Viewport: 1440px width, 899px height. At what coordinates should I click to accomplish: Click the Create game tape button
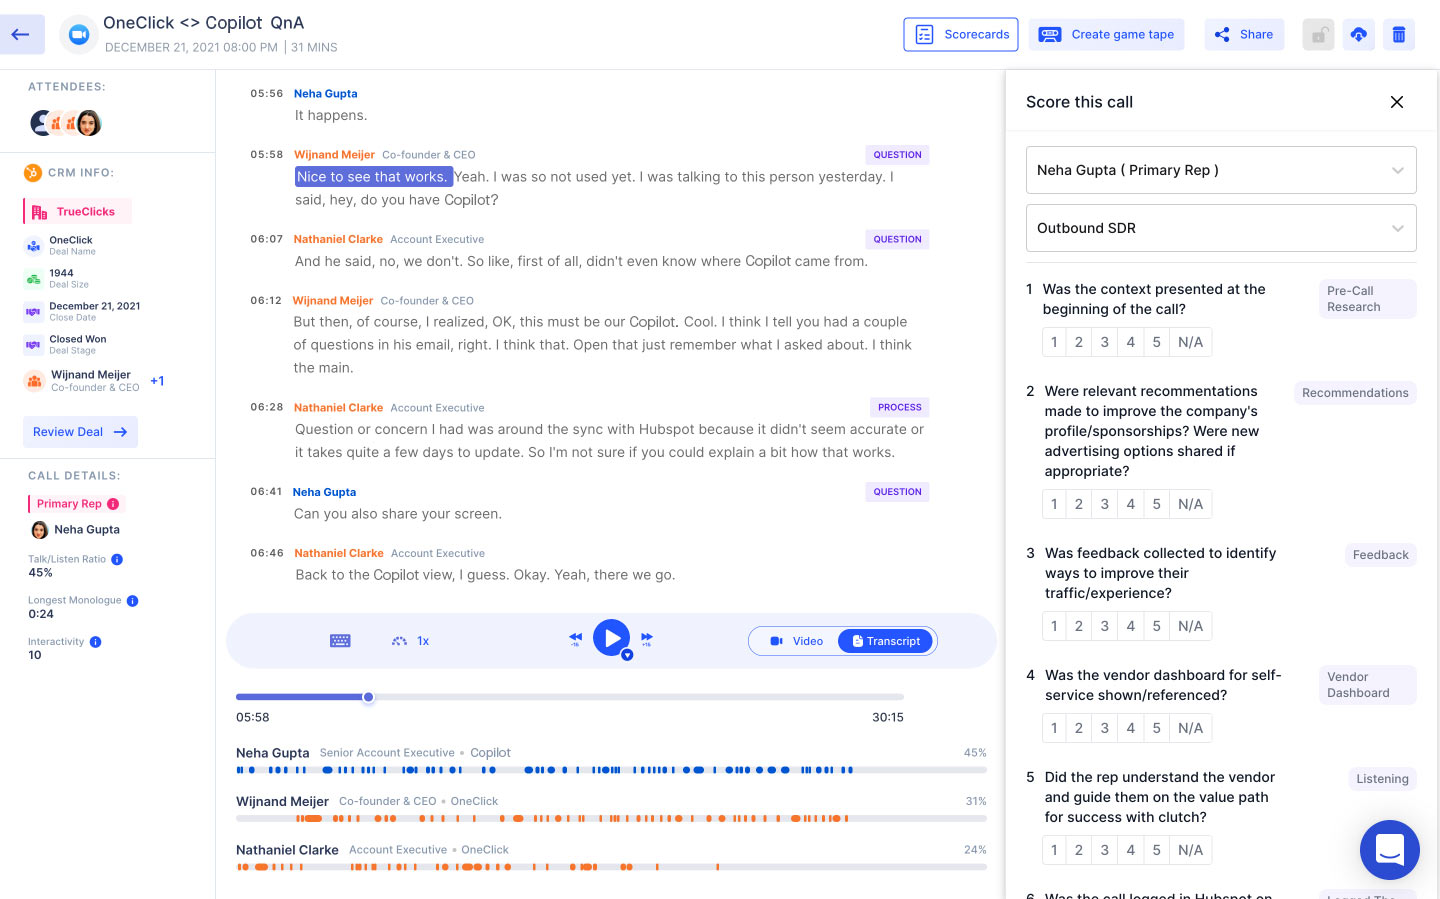pyautogui.click(x=1106, y=34)
